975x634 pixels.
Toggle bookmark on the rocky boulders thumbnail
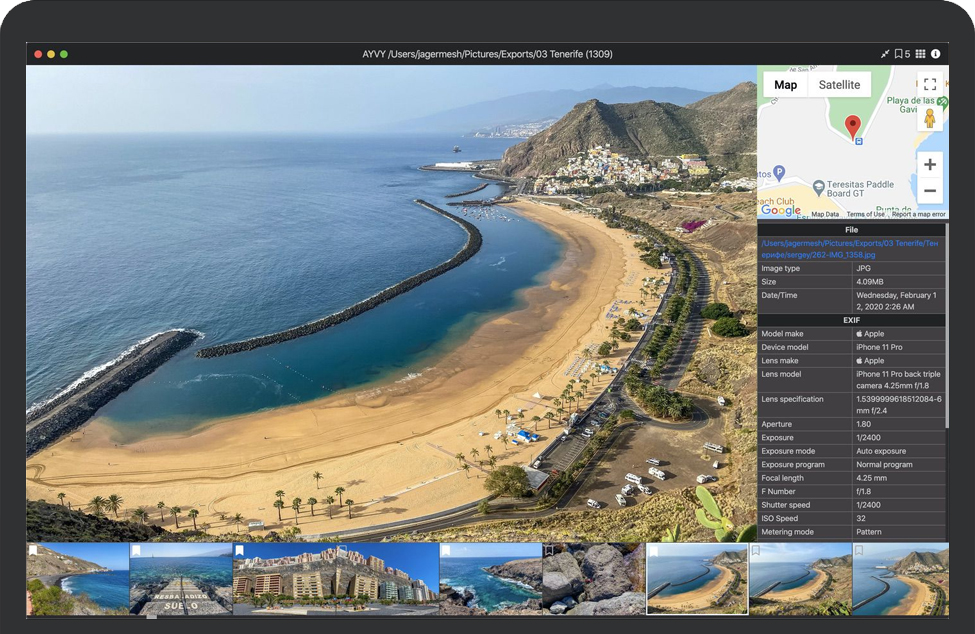point(549,550)
